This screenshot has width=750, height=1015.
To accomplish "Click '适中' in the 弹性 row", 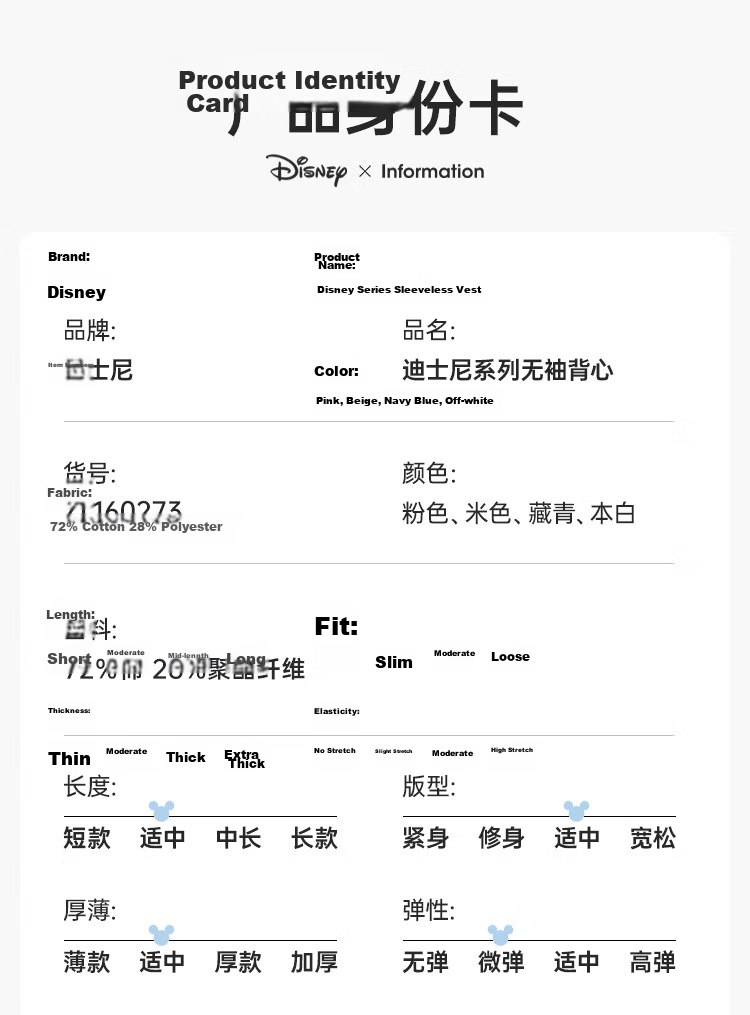I will click(x=577, y=962).
